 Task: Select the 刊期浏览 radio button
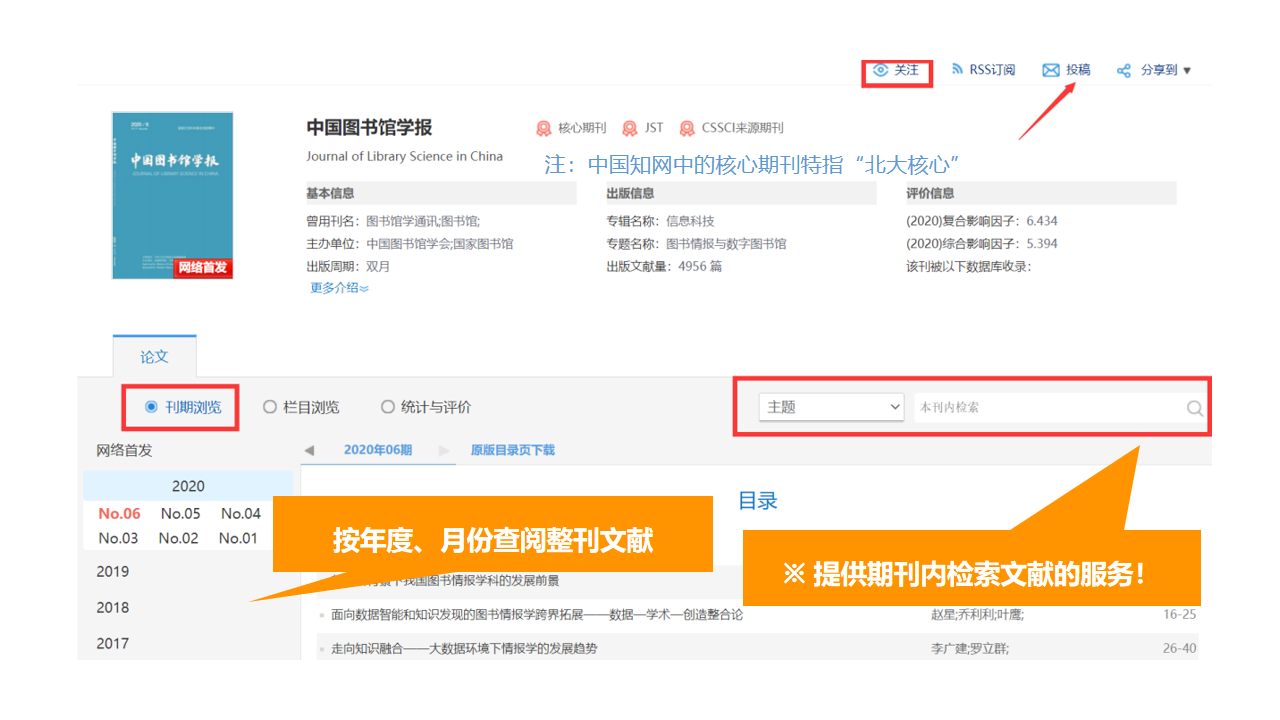(152, 407)
